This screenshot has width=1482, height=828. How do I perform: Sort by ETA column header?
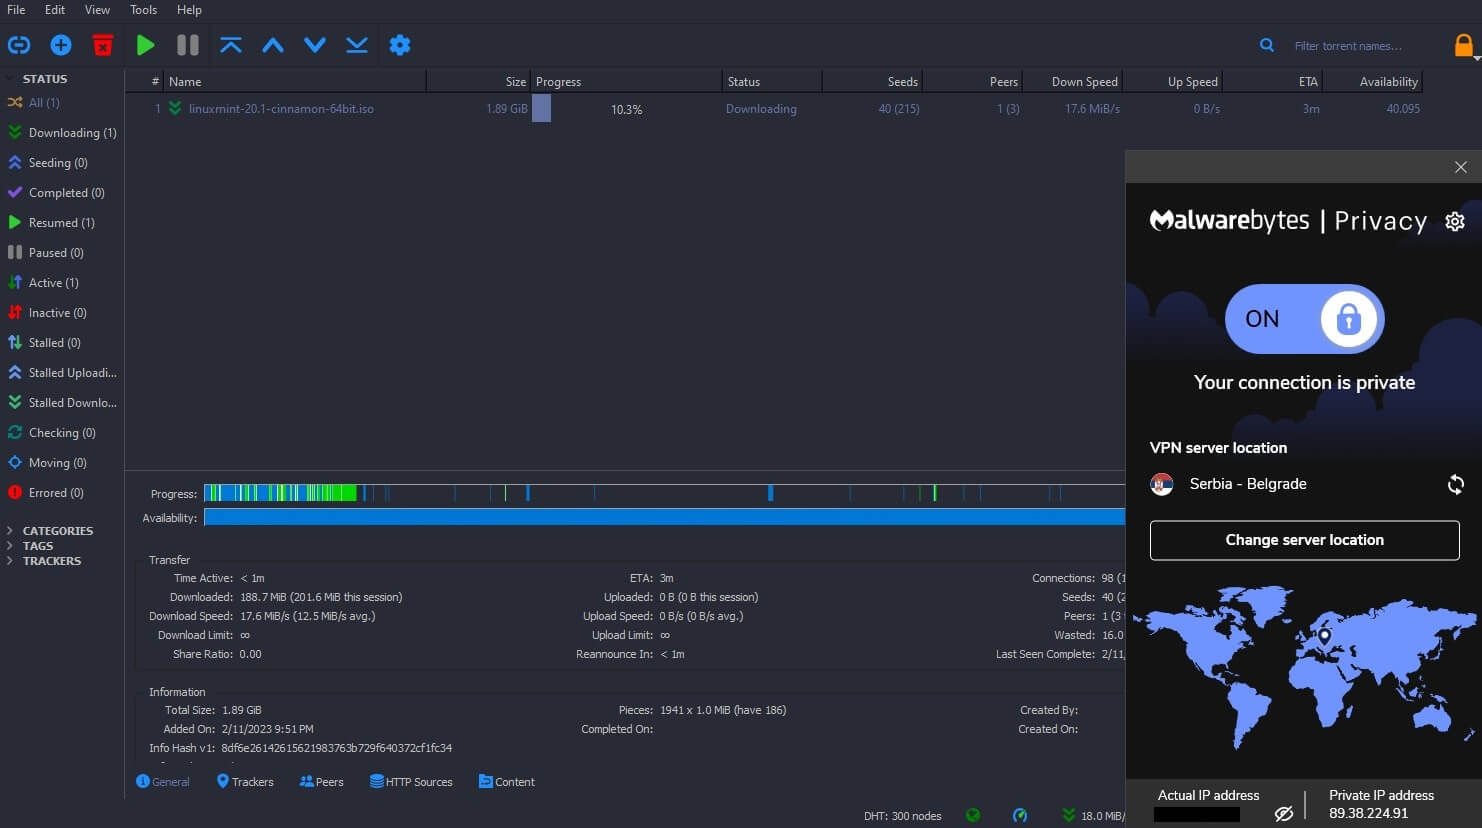1272,82
